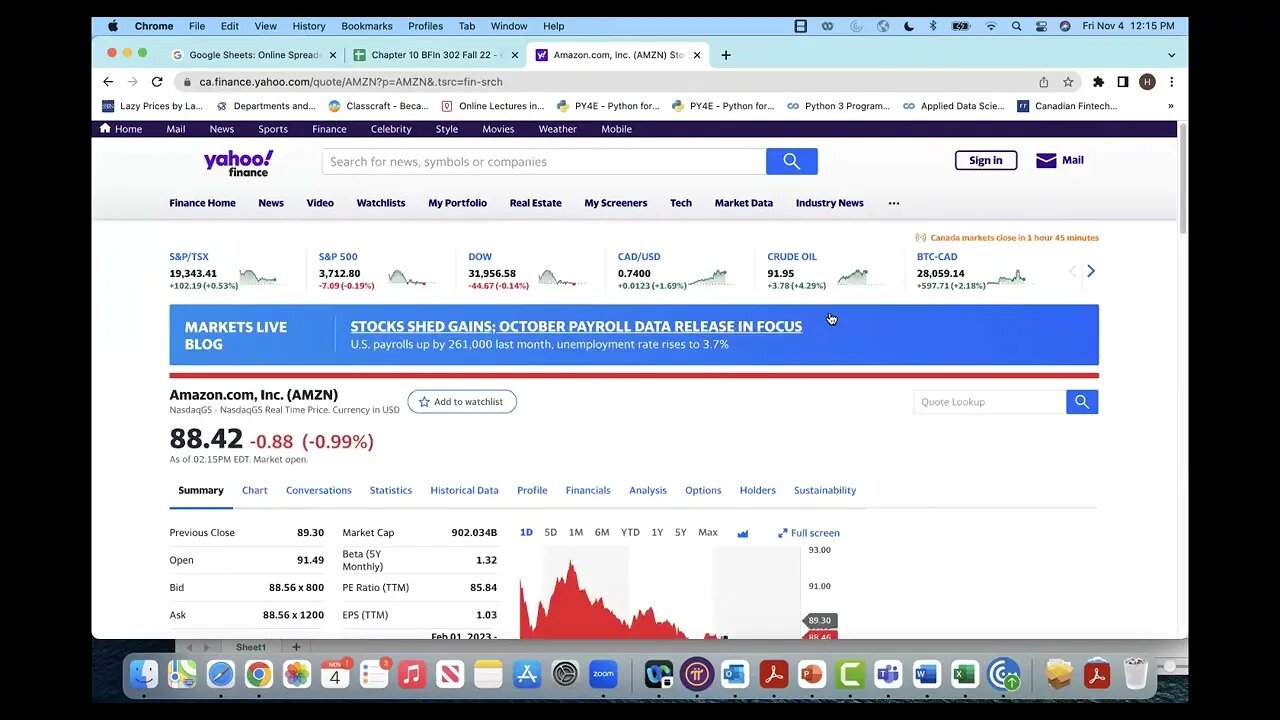Open the Bookmarks menu in the menu bar

click(367, 26)
